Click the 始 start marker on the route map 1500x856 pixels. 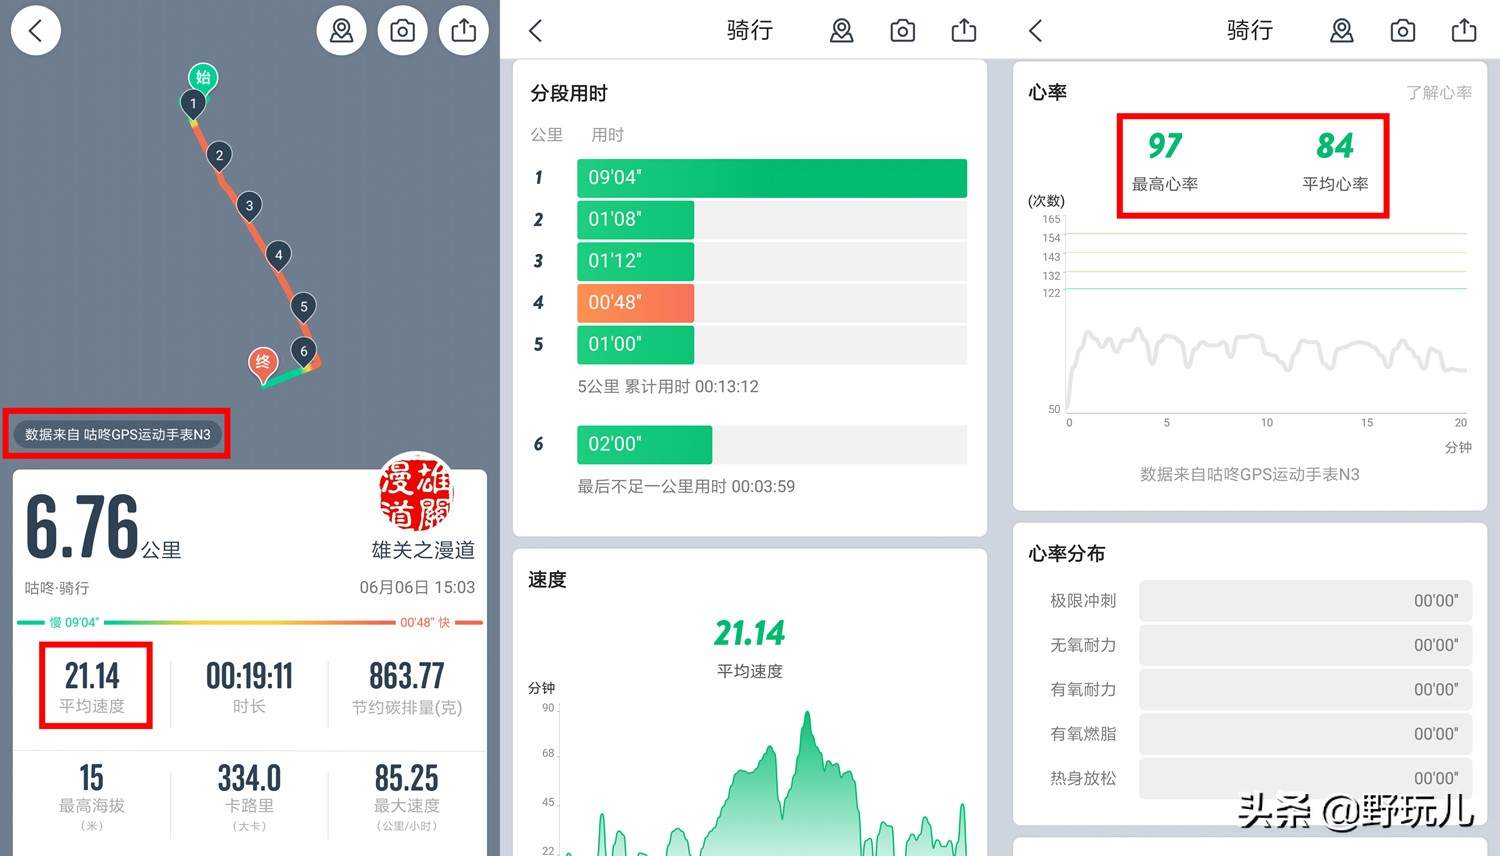click(203, 76)
